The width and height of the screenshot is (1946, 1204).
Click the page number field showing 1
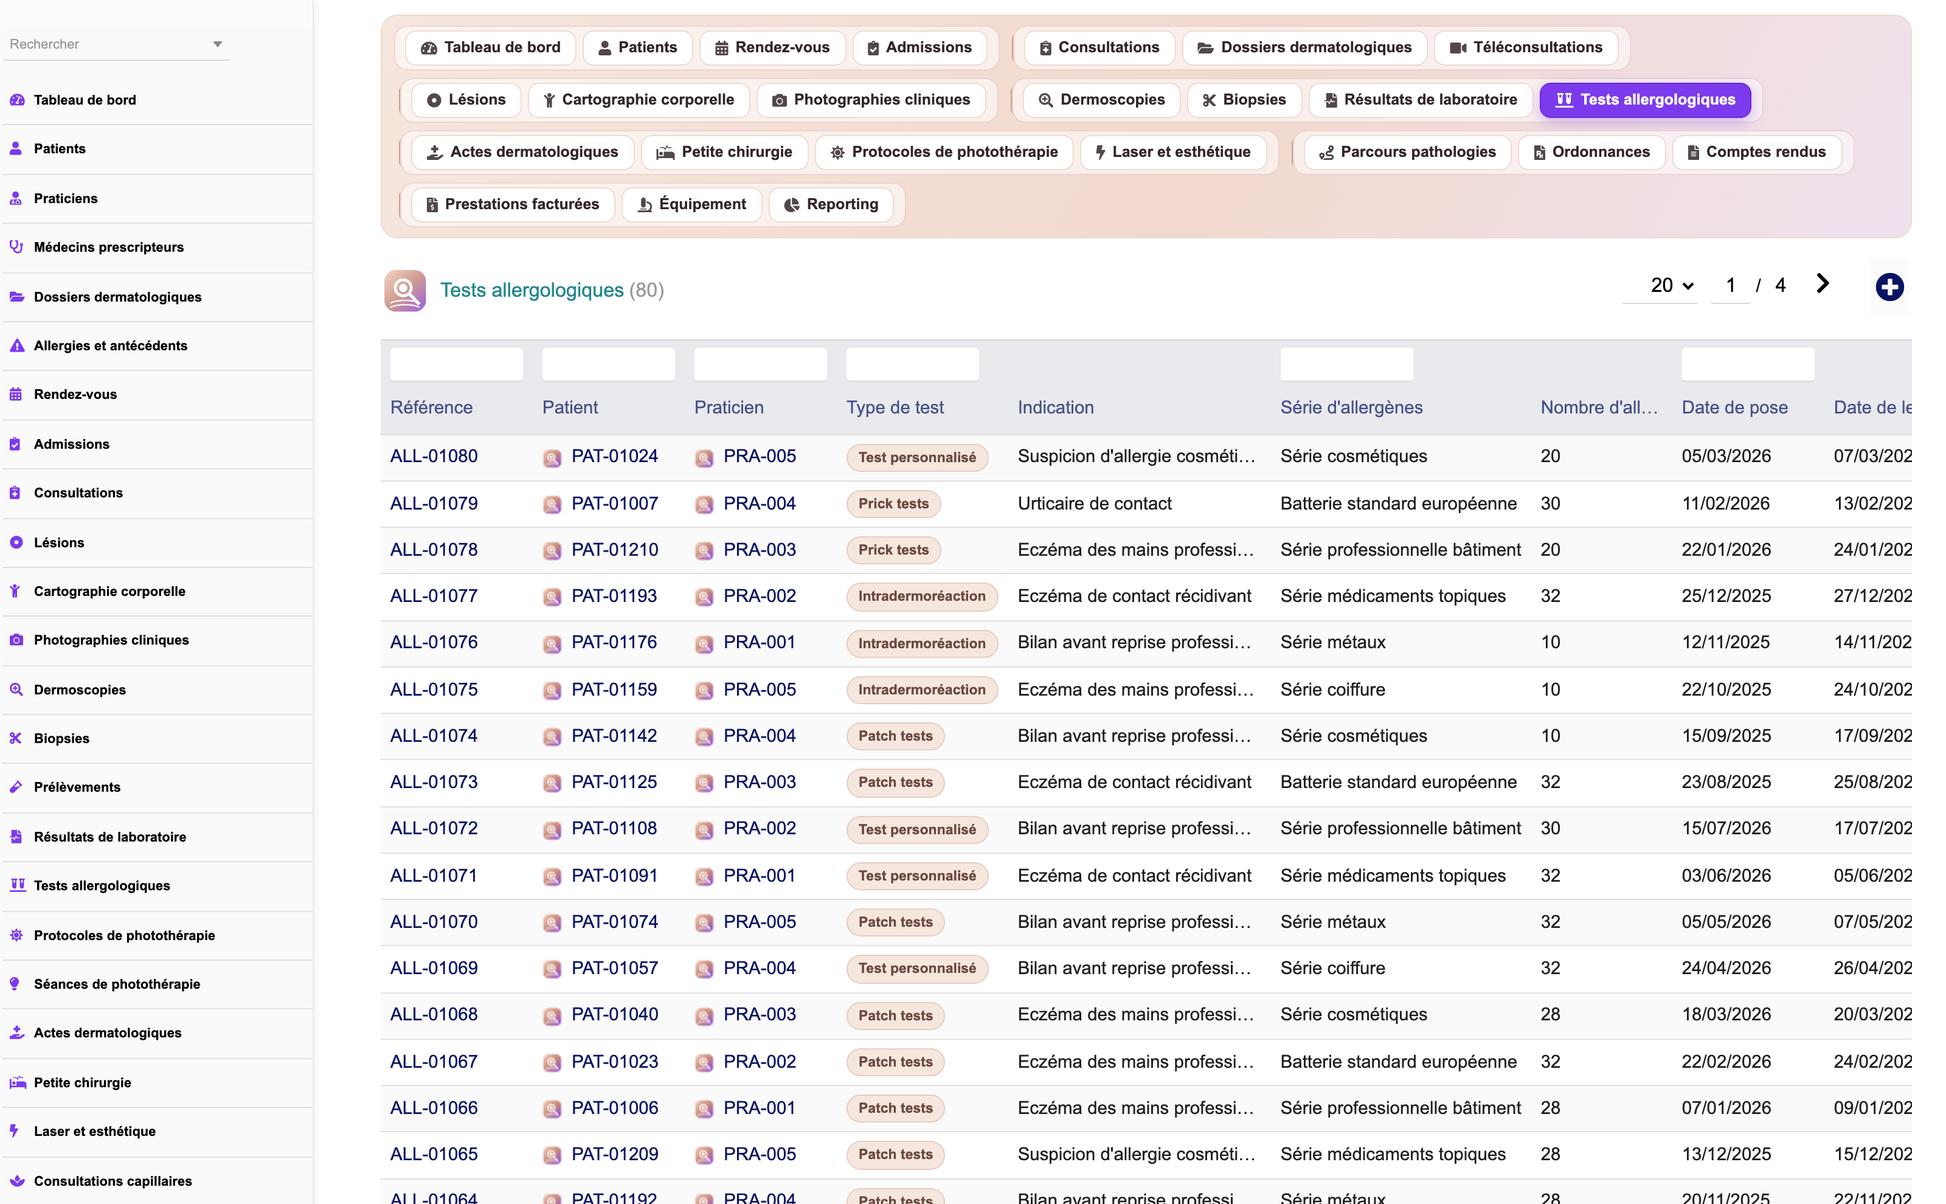tap(1730, 286)
